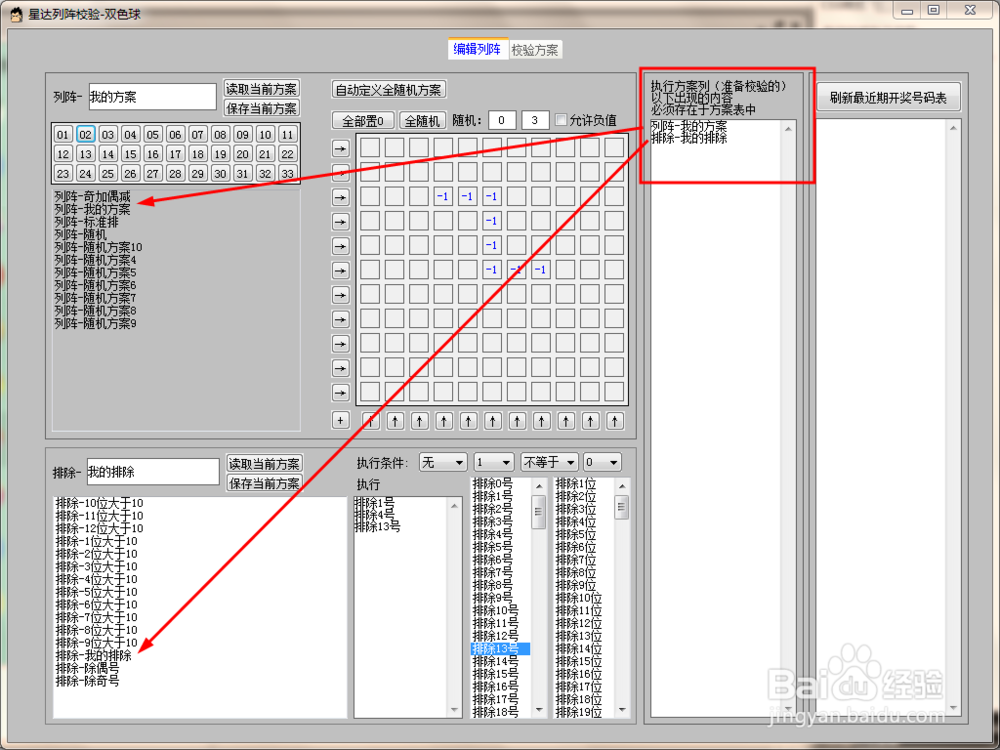The height and width of the screenshot is (750, 1000).
Task: Click up-arrow button under the fifth grid column
Action: pos(469,421)
